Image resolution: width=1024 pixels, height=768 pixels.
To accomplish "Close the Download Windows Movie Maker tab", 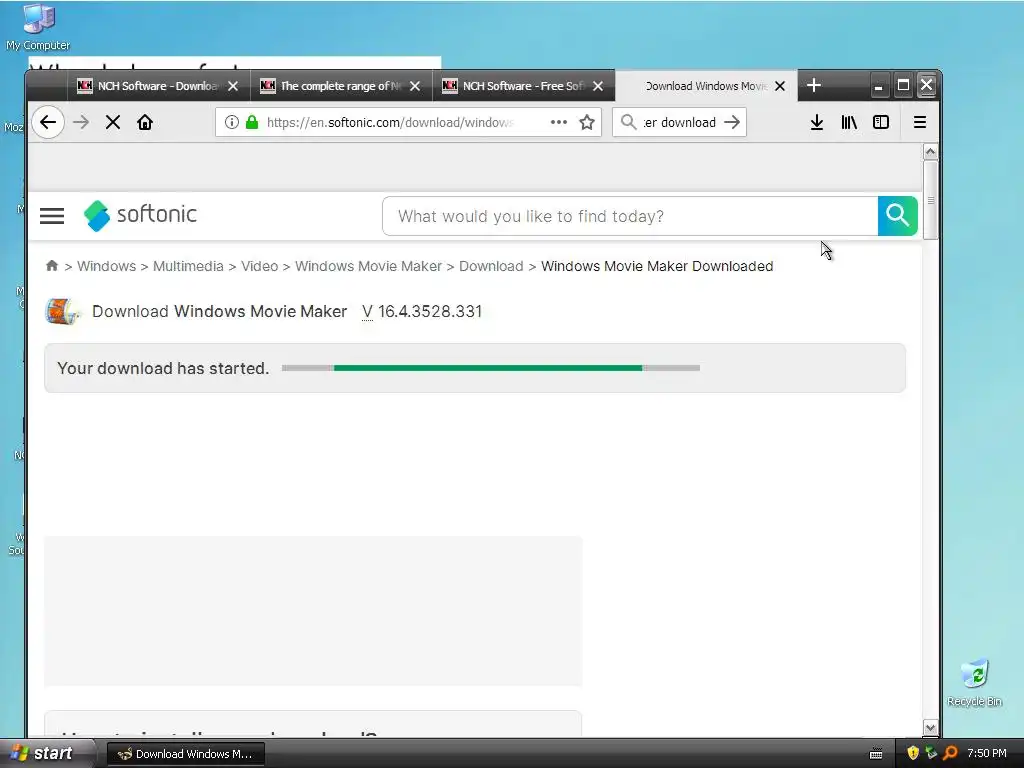I will coord(780,86).
